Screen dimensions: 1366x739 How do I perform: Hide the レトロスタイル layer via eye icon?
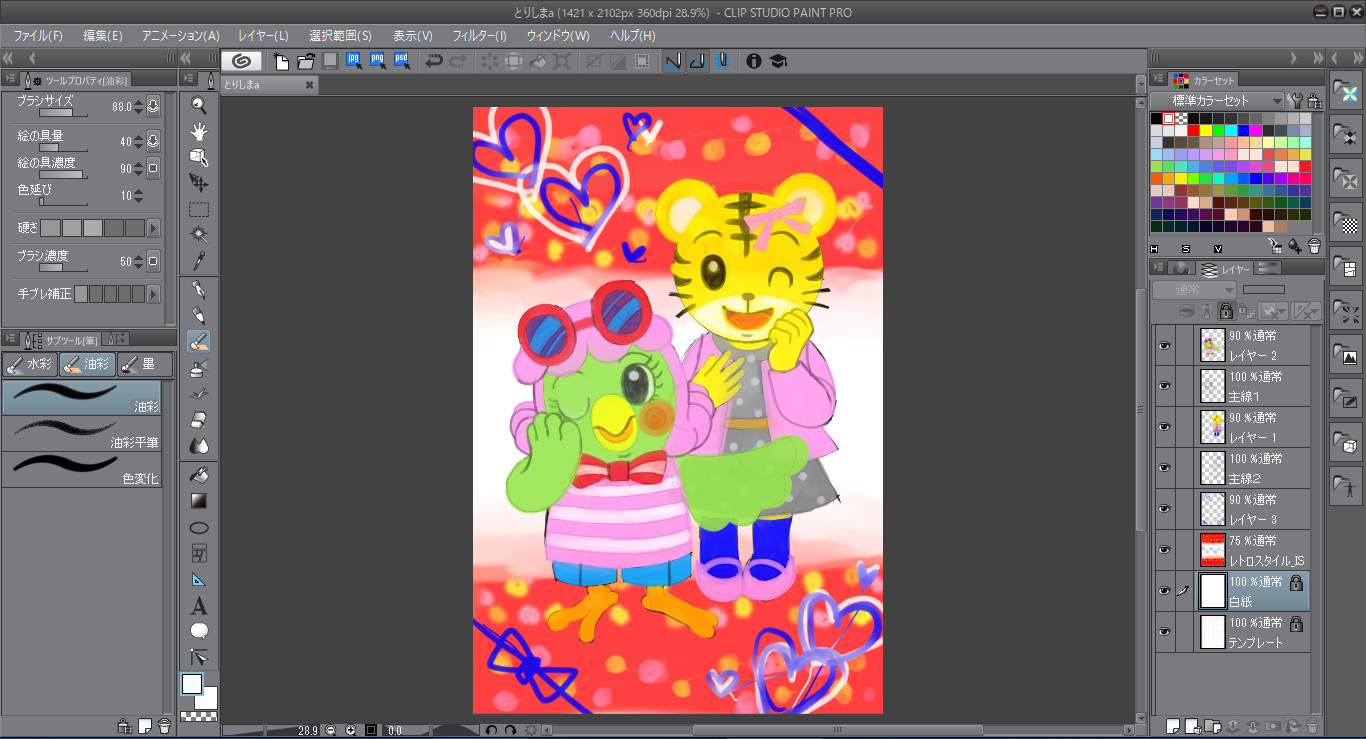click(1164, 550)
